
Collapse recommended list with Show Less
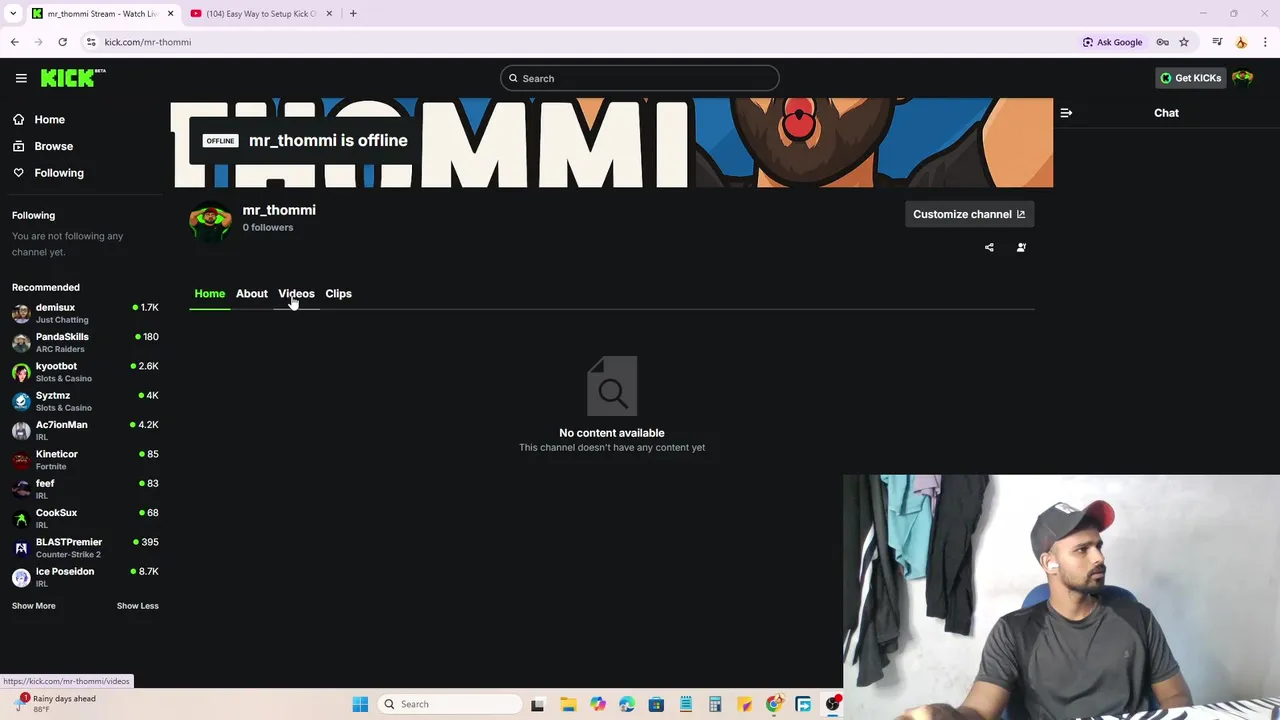click(137, 606)
